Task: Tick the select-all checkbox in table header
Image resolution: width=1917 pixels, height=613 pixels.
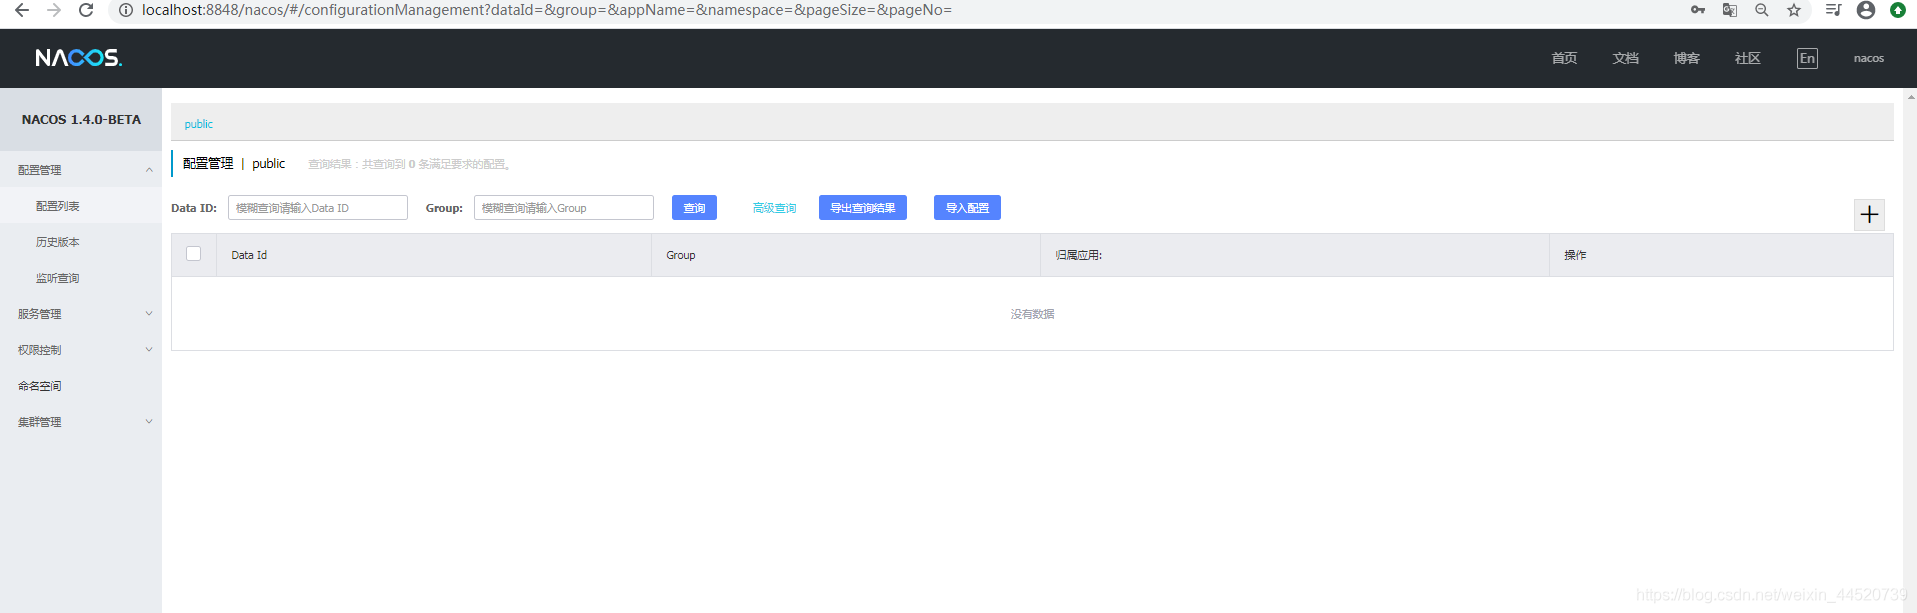Action: coord(194,254)
